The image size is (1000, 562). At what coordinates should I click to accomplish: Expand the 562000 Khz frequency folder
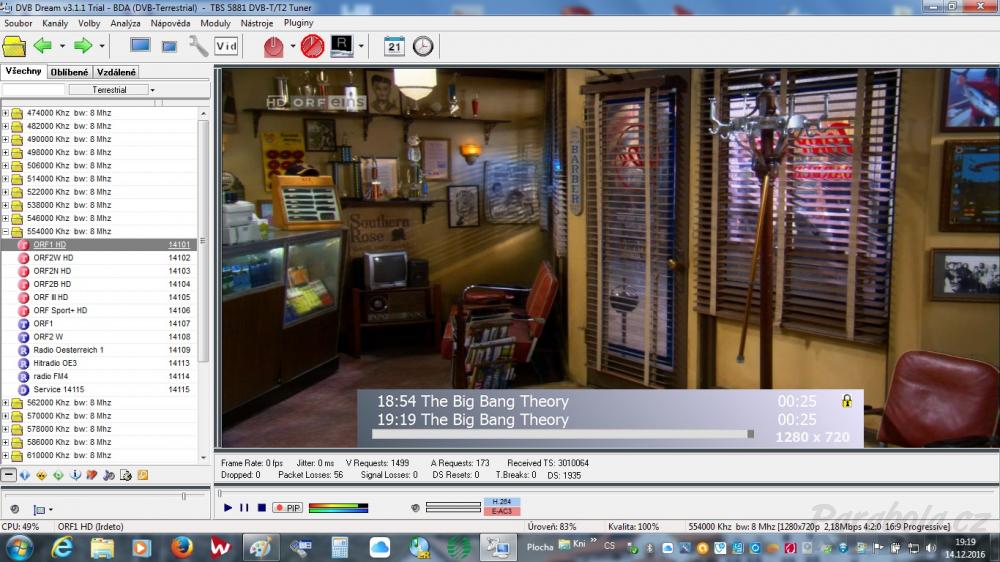pyautogui.click(x=6, y=403)
